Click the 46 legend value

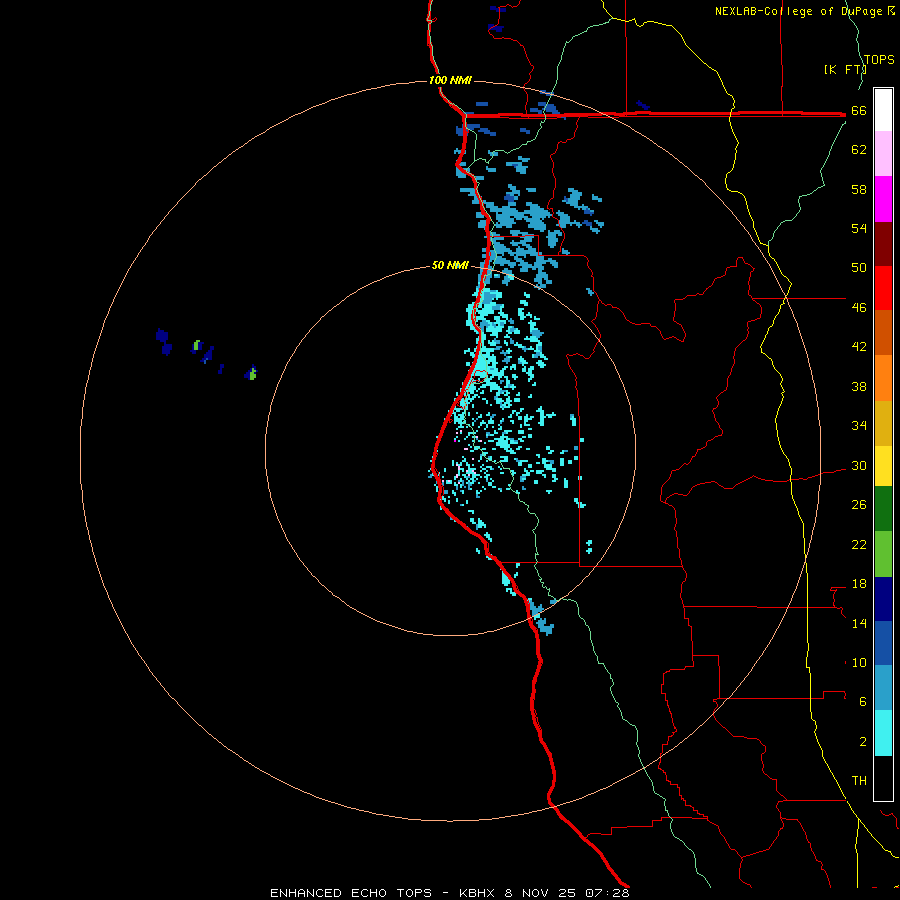point(859,308)
